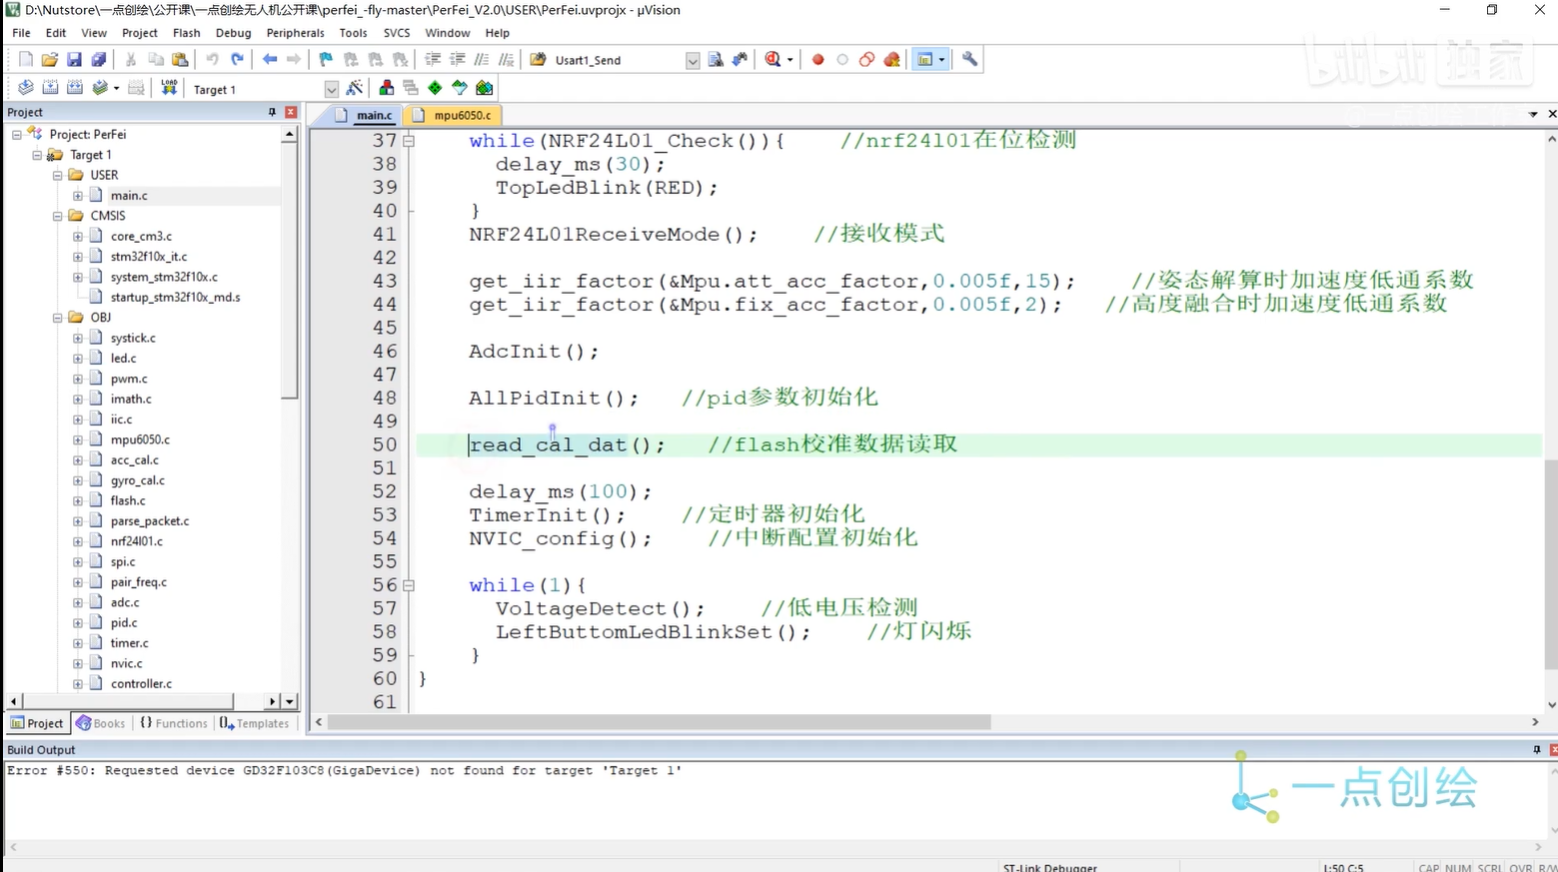
Task: Open the open-documents list arrow above the editor
Action: click(1533, 114)
